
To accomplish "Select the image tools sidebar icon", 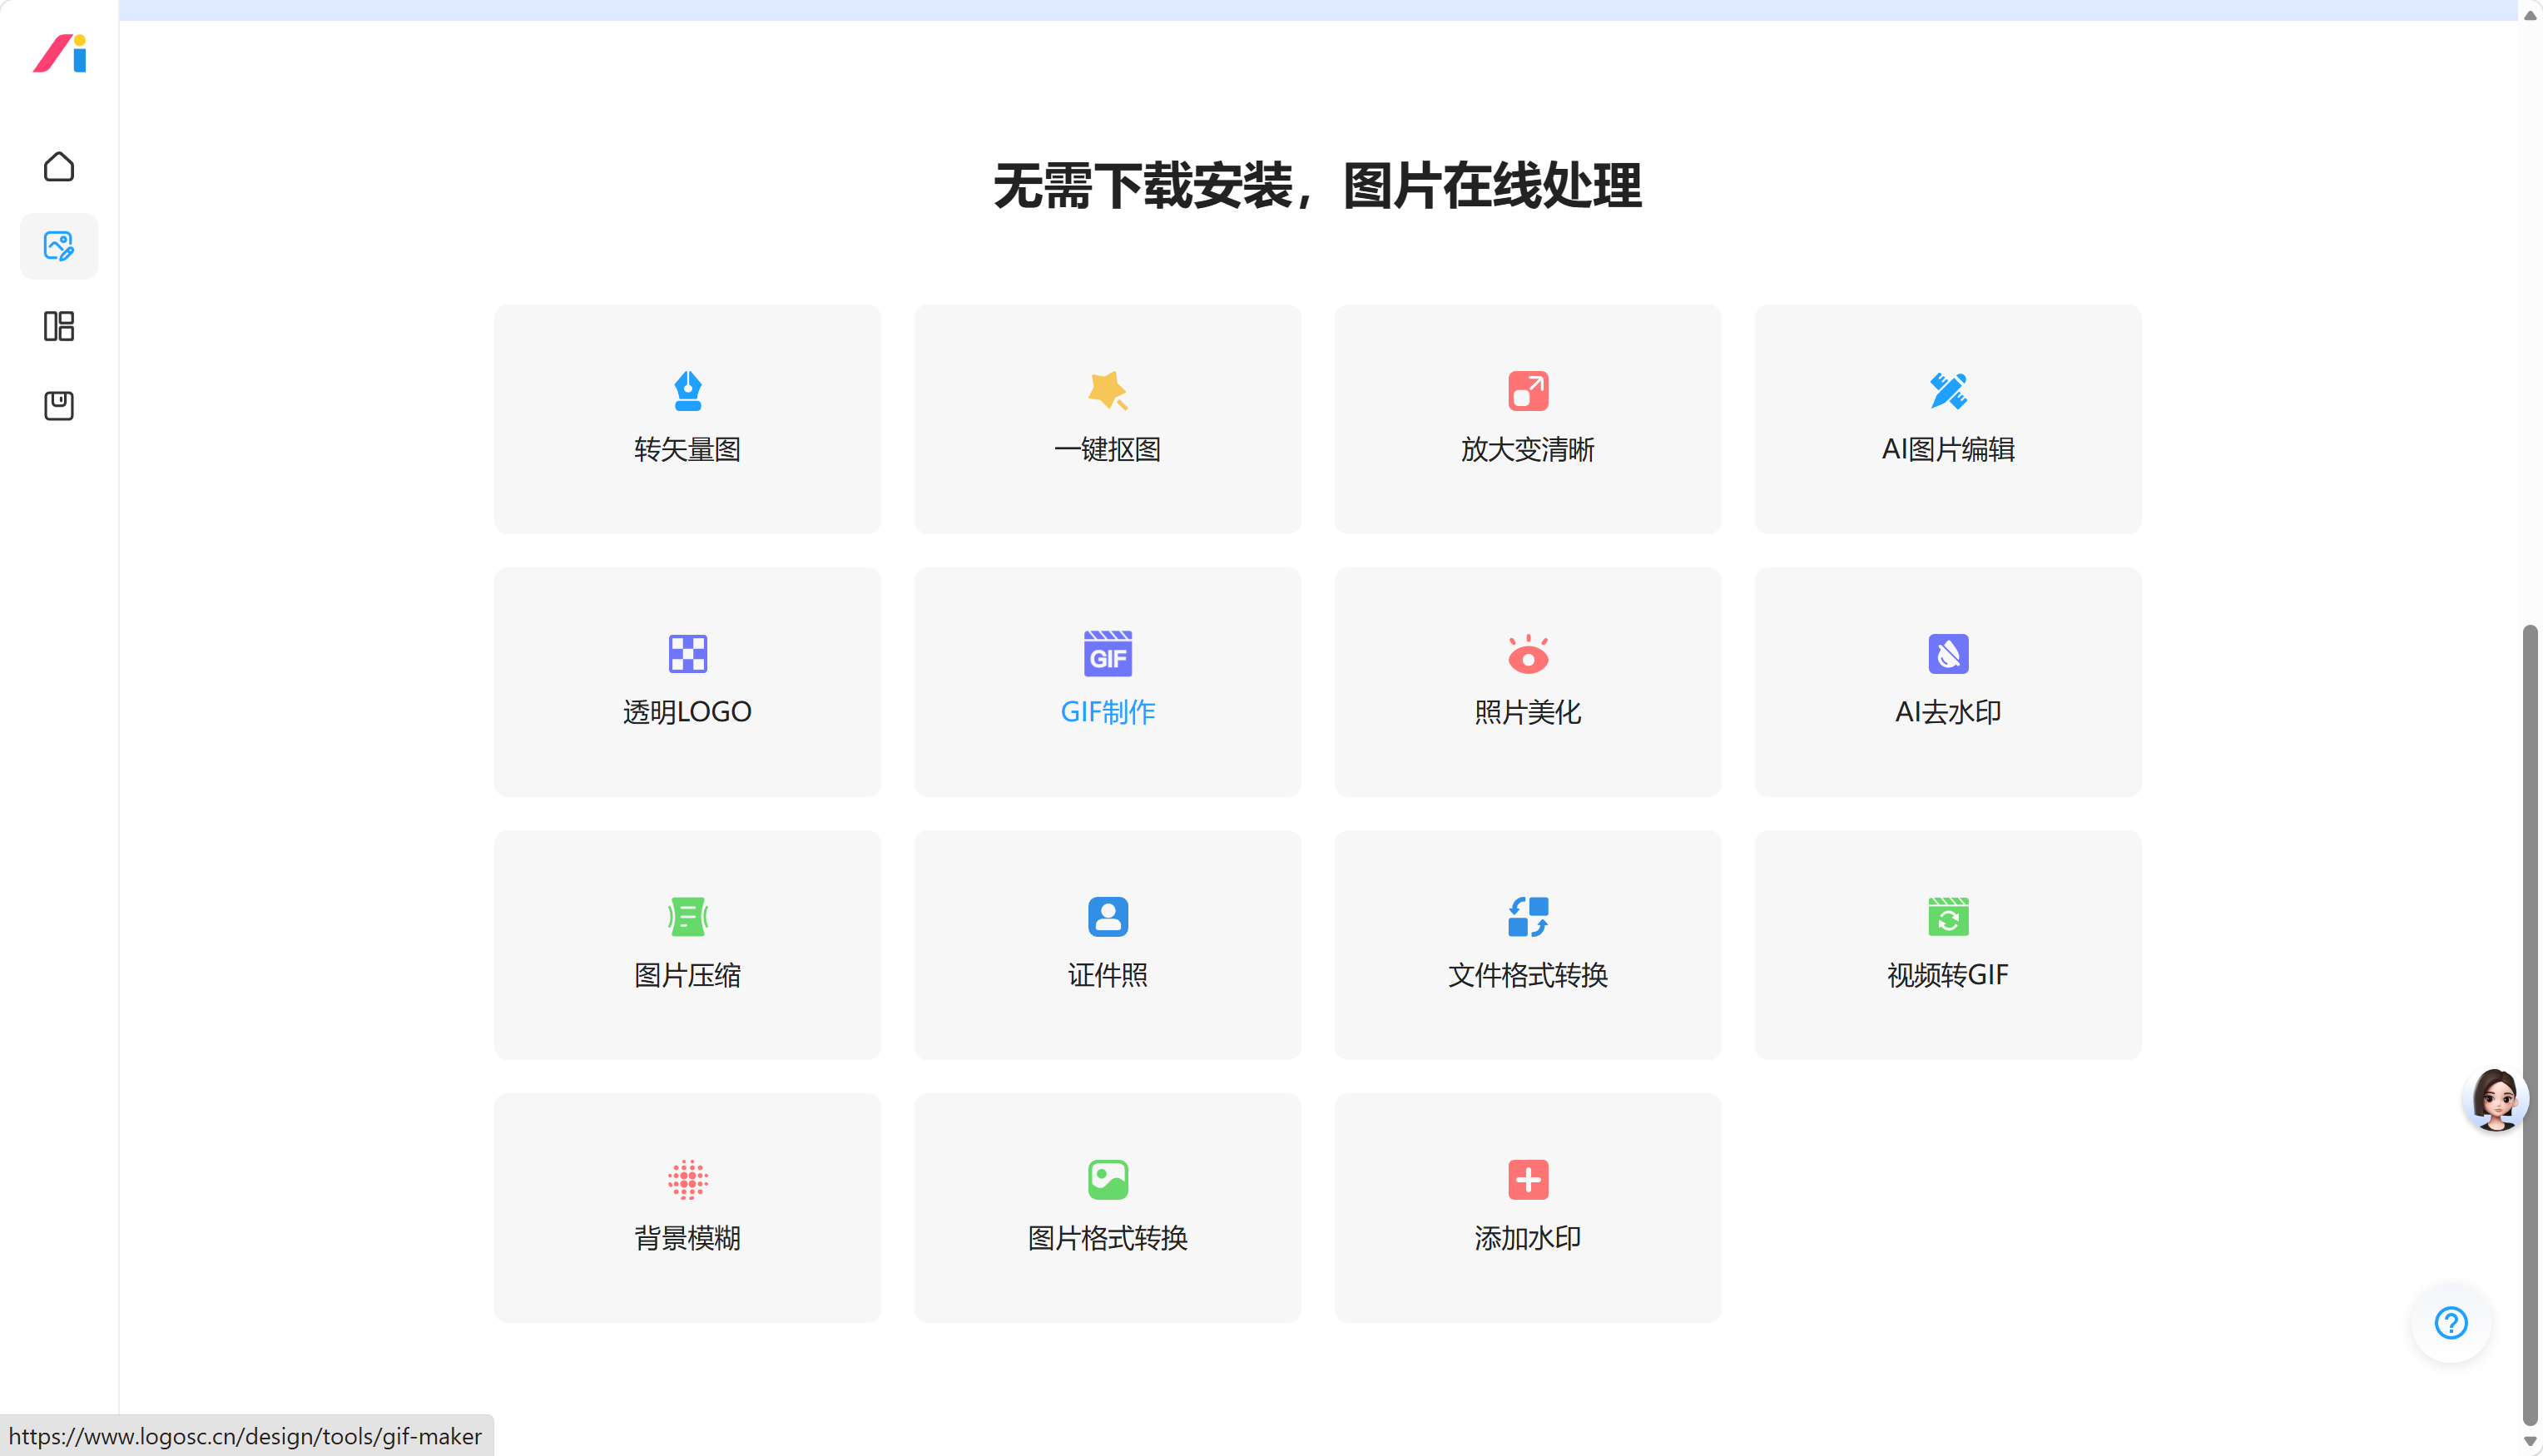I will [59, 246].
